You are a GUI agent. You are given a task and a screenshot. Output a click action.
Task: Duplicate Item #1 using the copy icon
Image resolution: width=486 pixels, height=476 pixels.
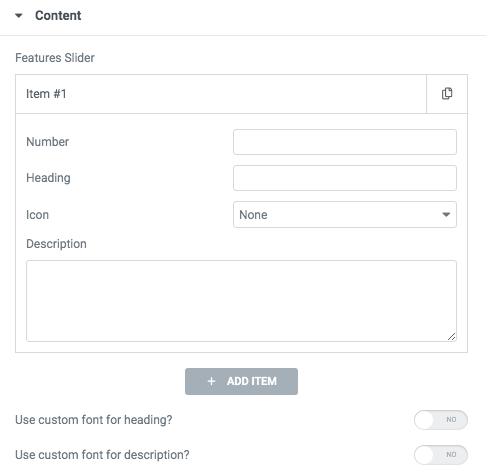tap(447, 94)
